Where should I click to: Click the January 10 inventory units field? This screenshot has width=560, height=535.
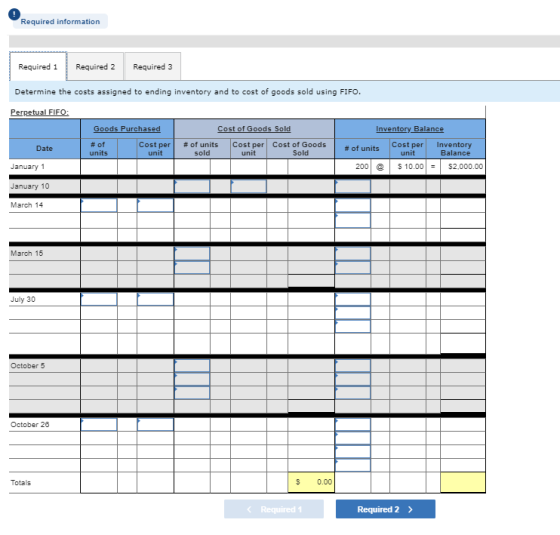pos(353,186)
